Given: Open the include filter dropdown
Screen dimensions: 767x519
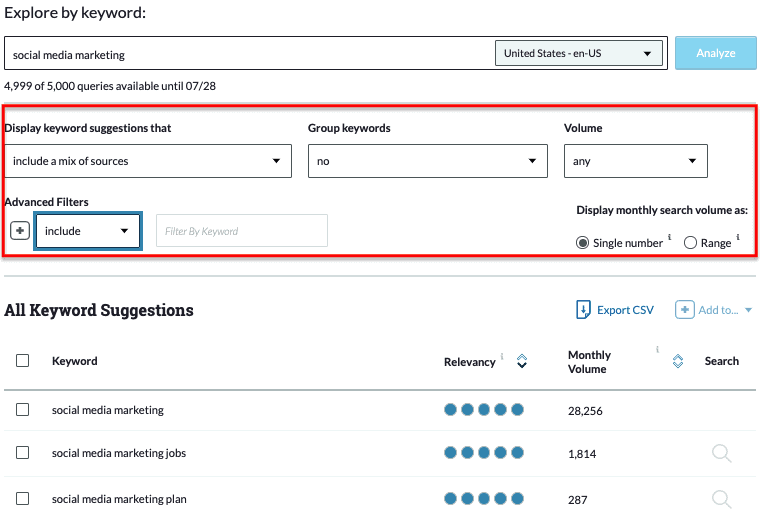Looking at the screenshot, I should [x=87, y=231].
